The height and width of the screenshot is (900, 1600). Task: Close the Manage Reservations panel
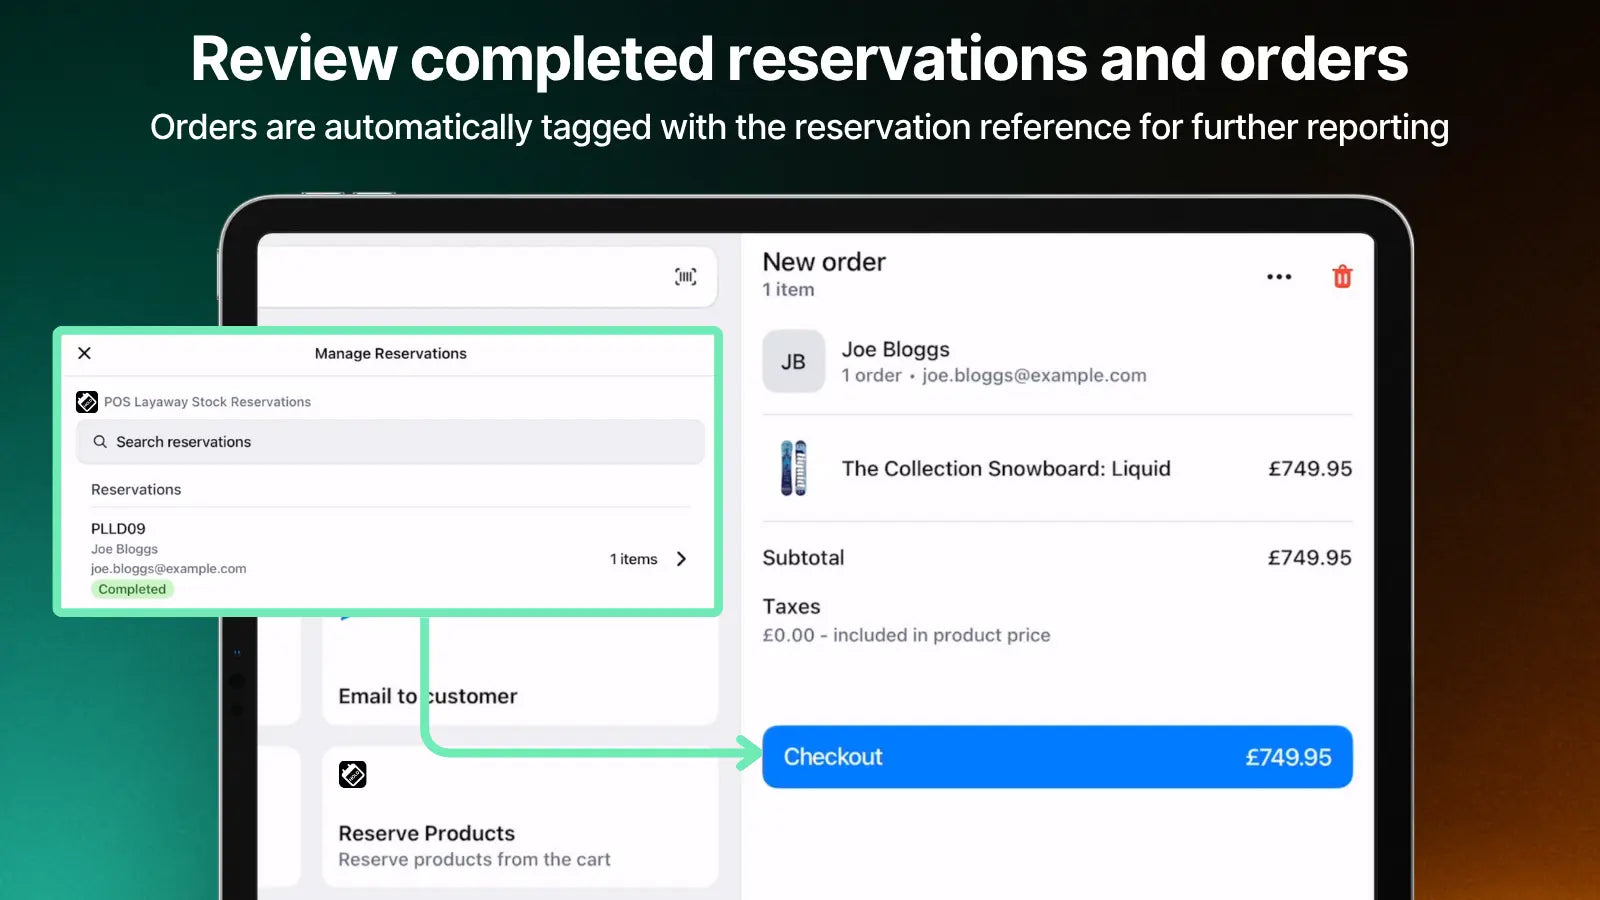85,353
